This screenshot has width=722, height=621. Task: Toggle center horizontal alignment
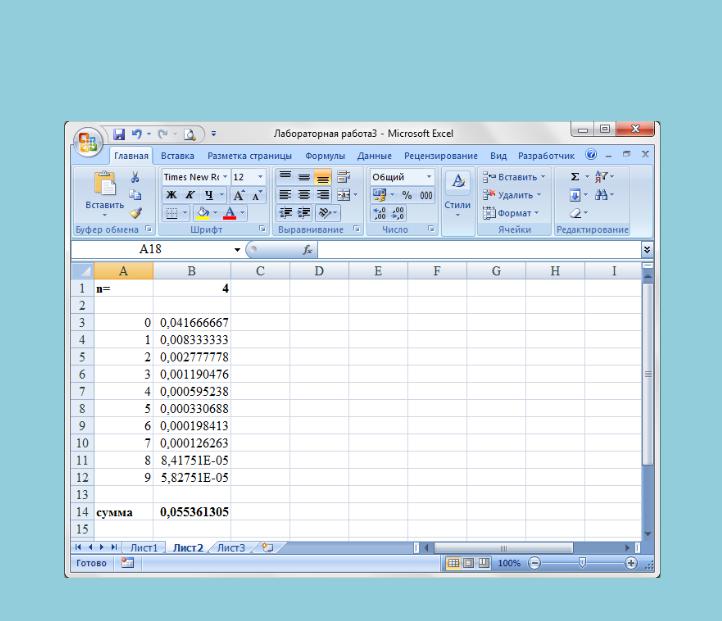click(304, 195)
